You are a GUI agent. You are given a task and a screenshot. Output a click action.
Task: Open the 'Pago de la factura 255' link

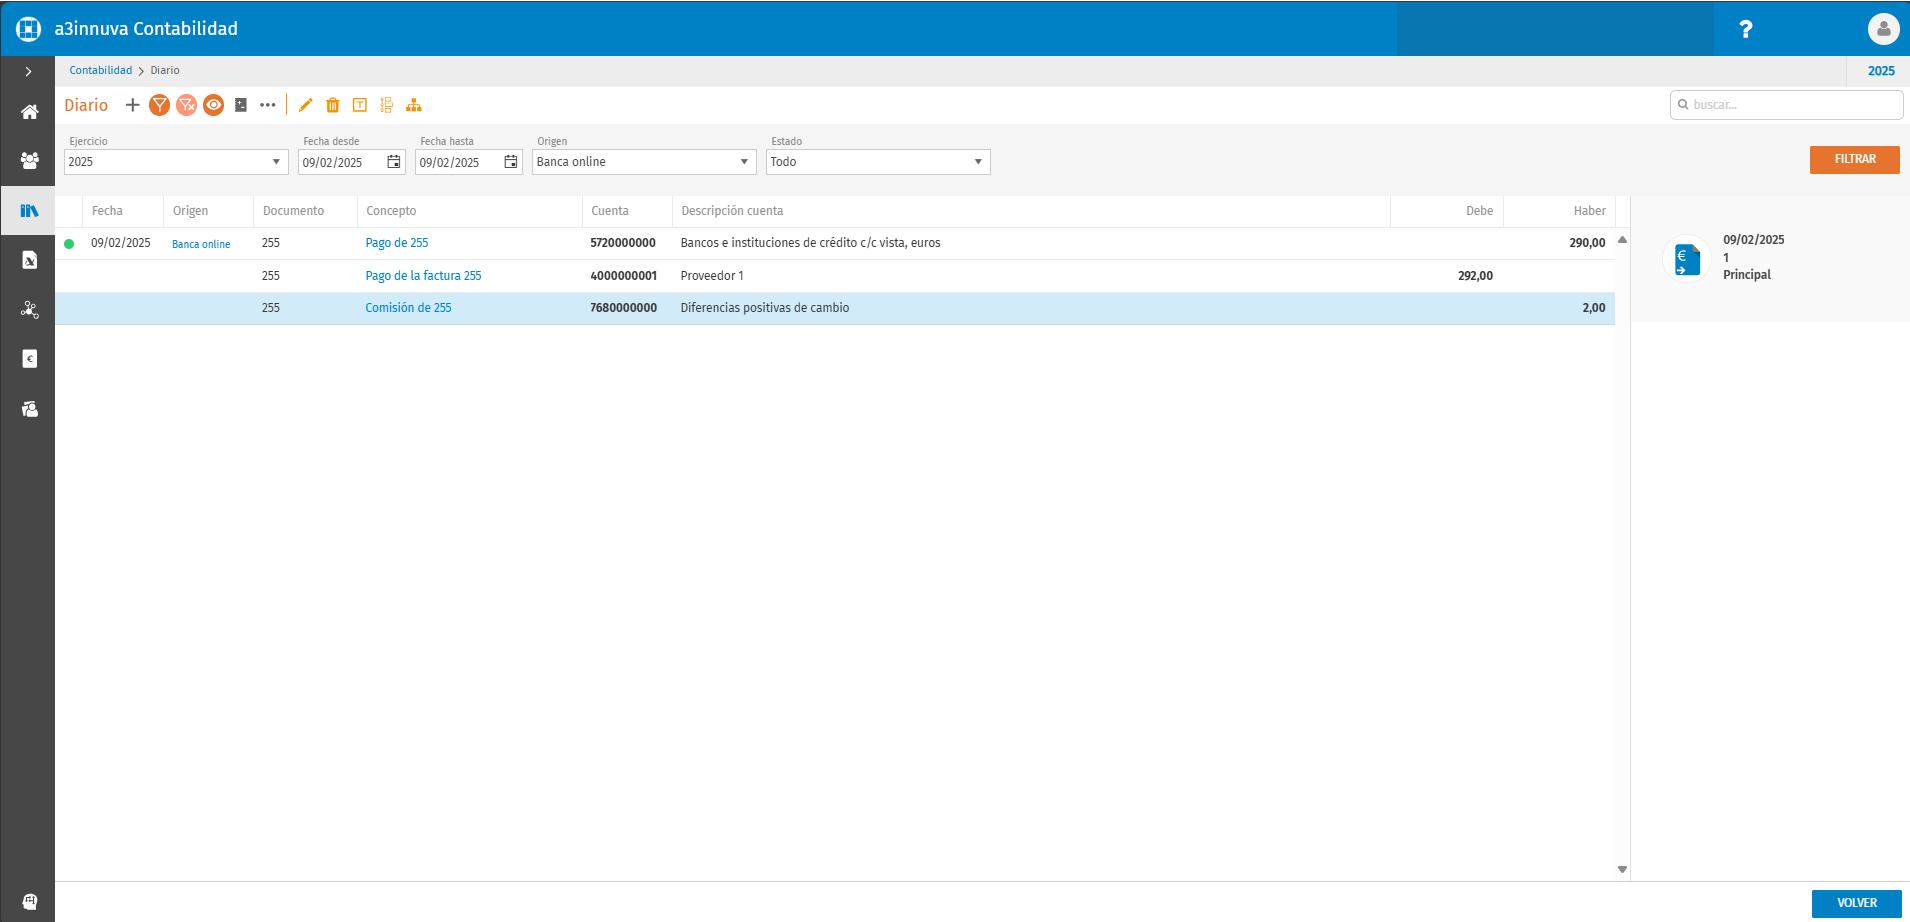[423, 276]
